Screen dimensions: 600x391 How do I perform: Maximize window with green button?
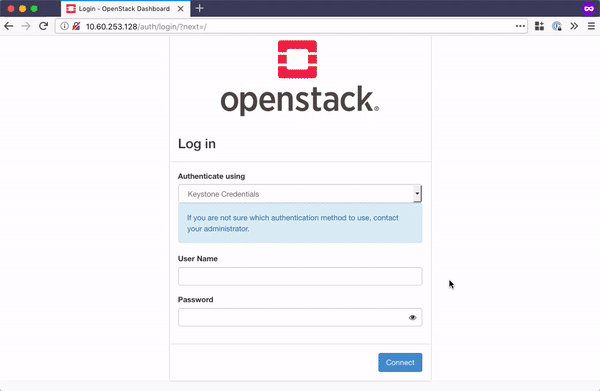34,8
